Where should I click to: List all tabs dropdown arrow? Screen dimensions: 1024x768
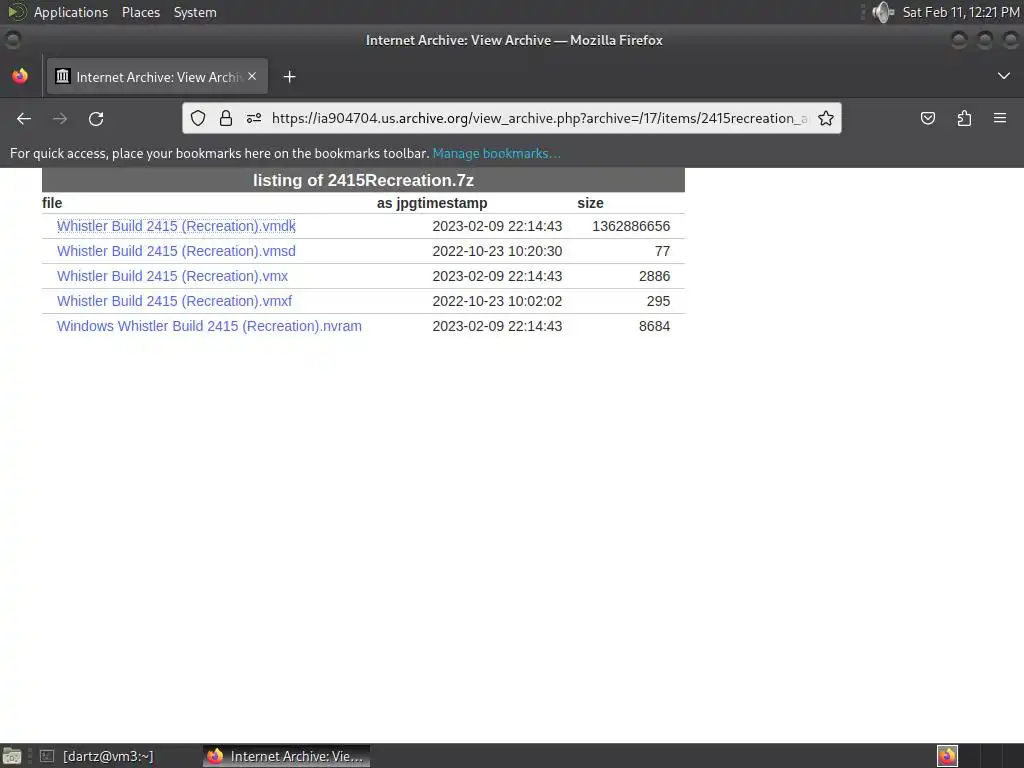pos(1004,76)
